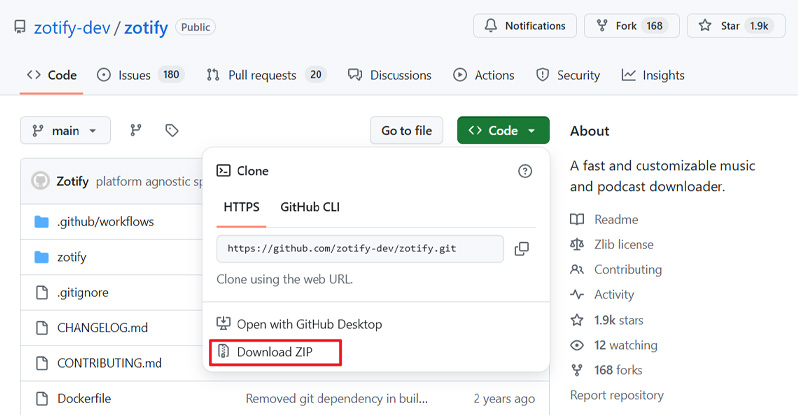Open CONTRIBUTING.md file
This screenshot has width=800, height=415.
click(109, 363)
